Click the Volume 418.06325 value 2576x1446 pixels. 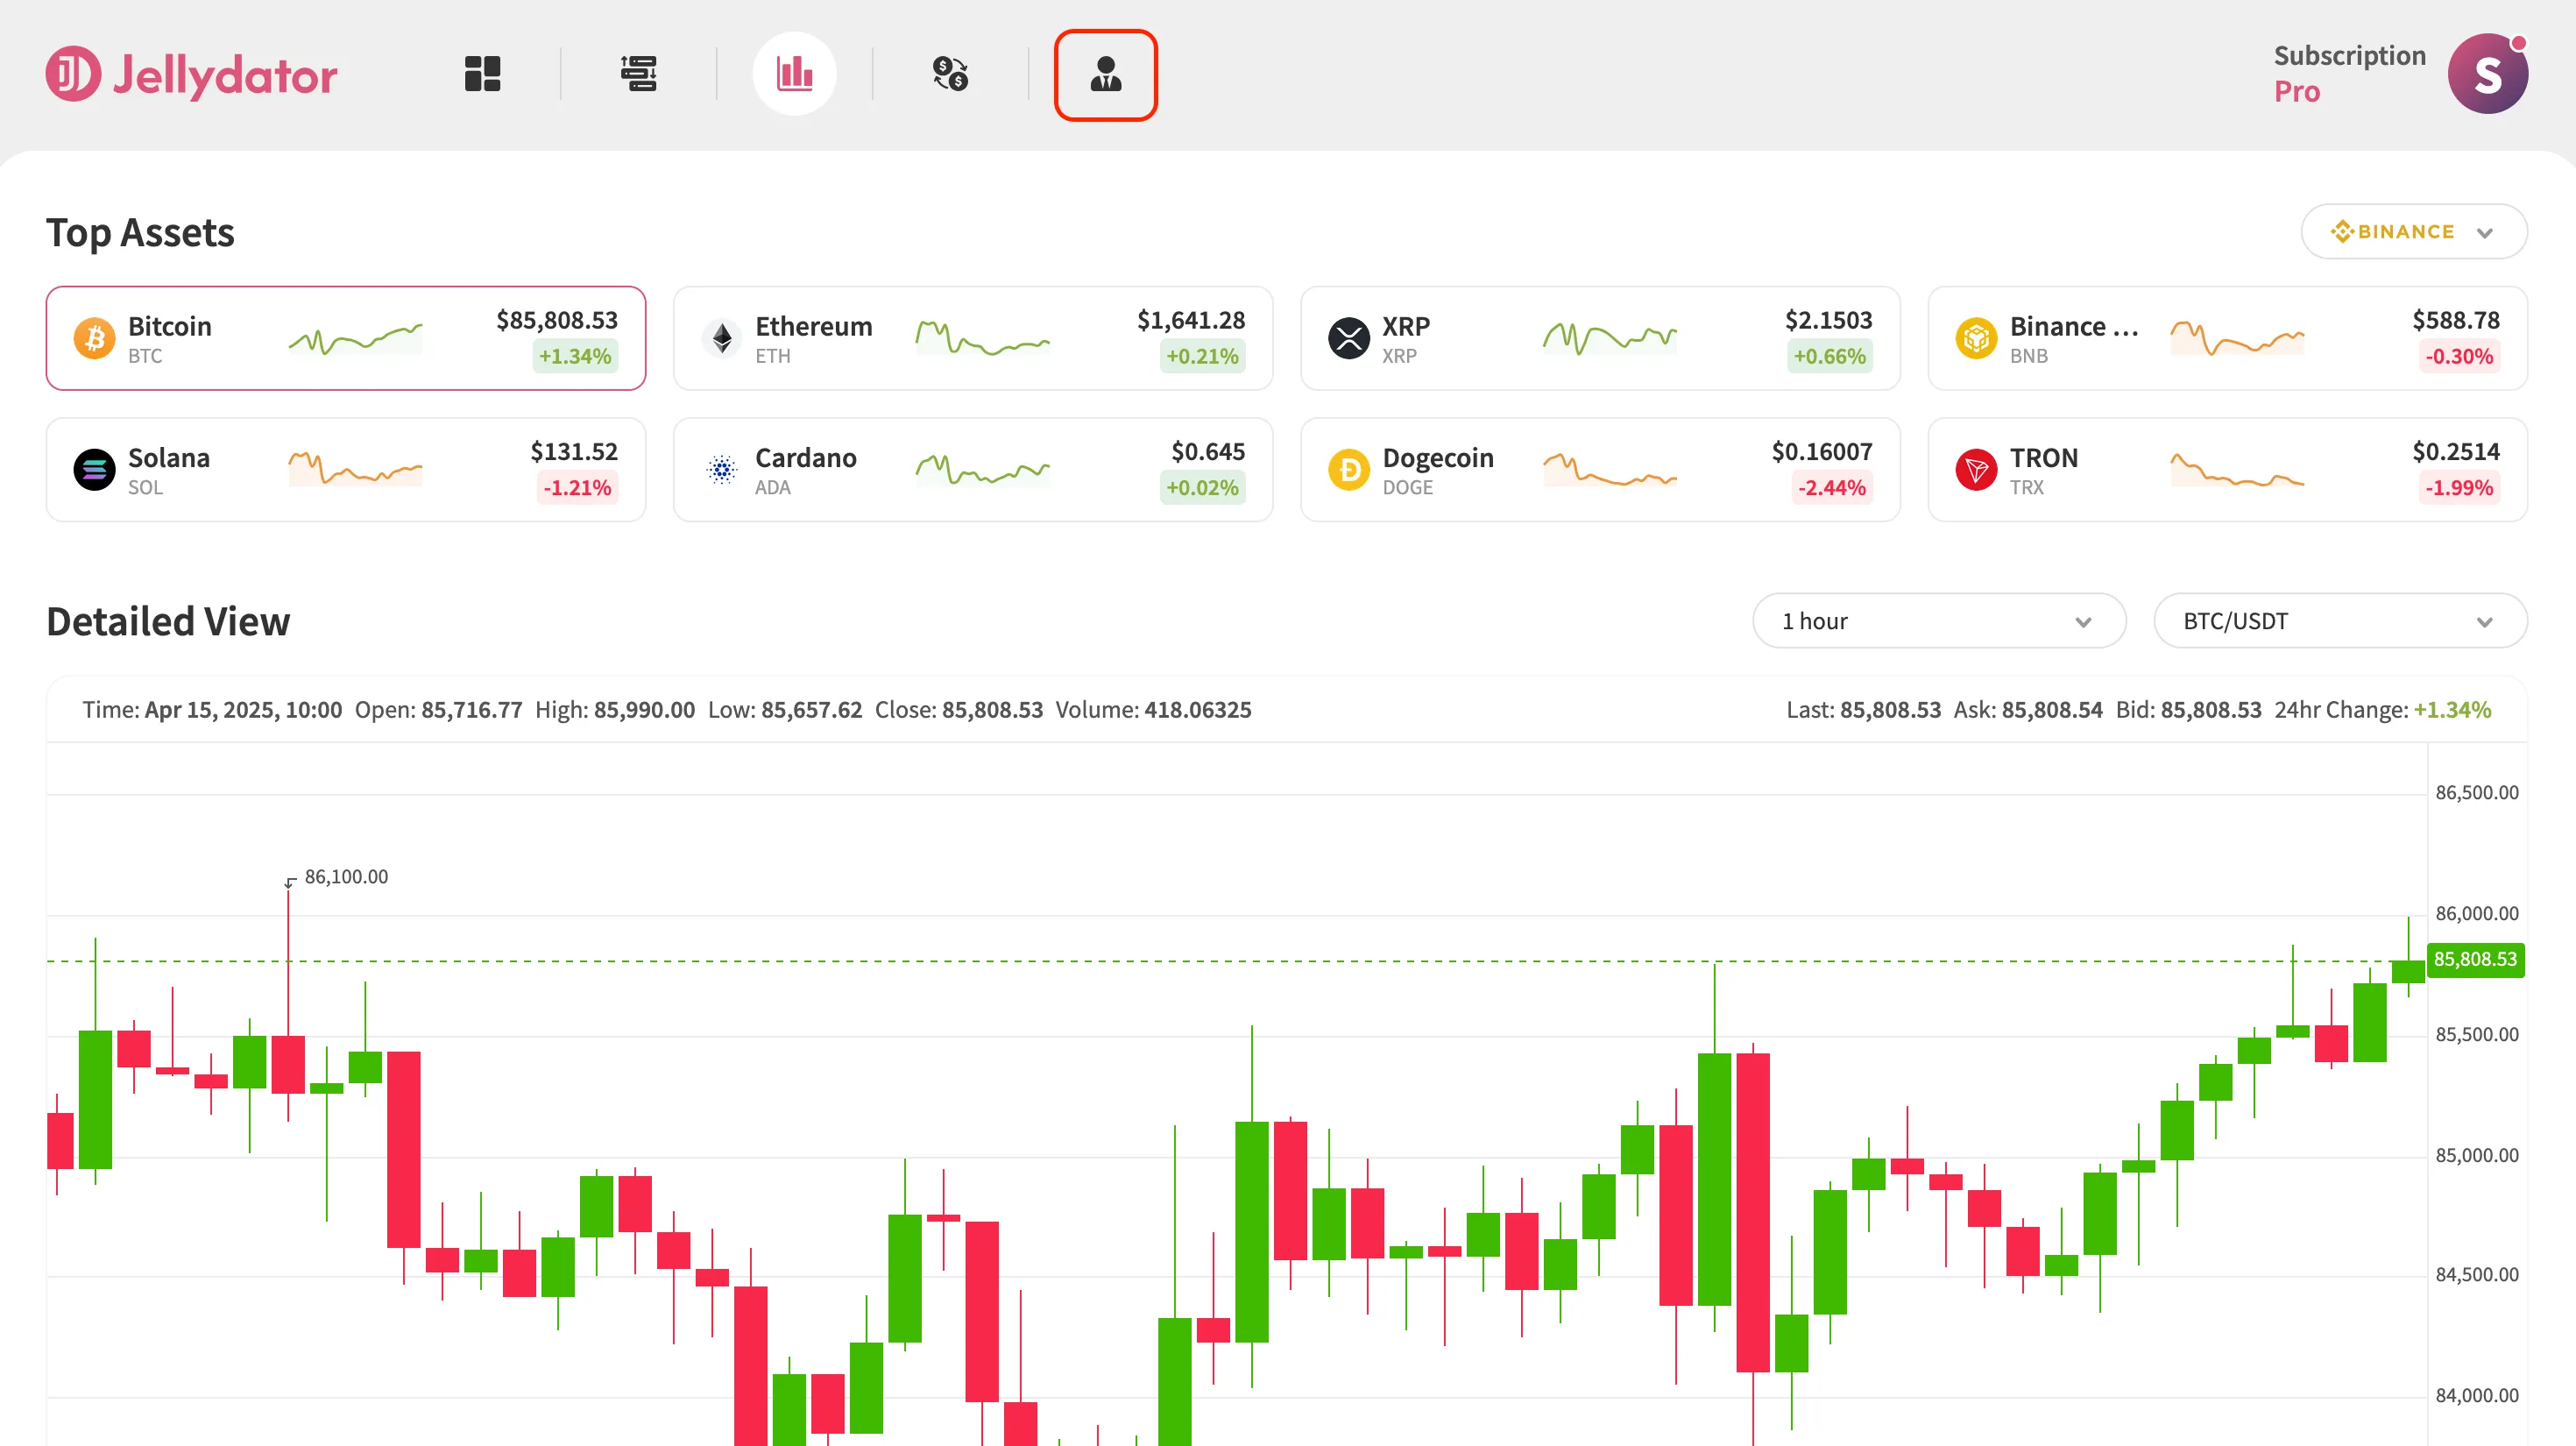(1197, 709)
